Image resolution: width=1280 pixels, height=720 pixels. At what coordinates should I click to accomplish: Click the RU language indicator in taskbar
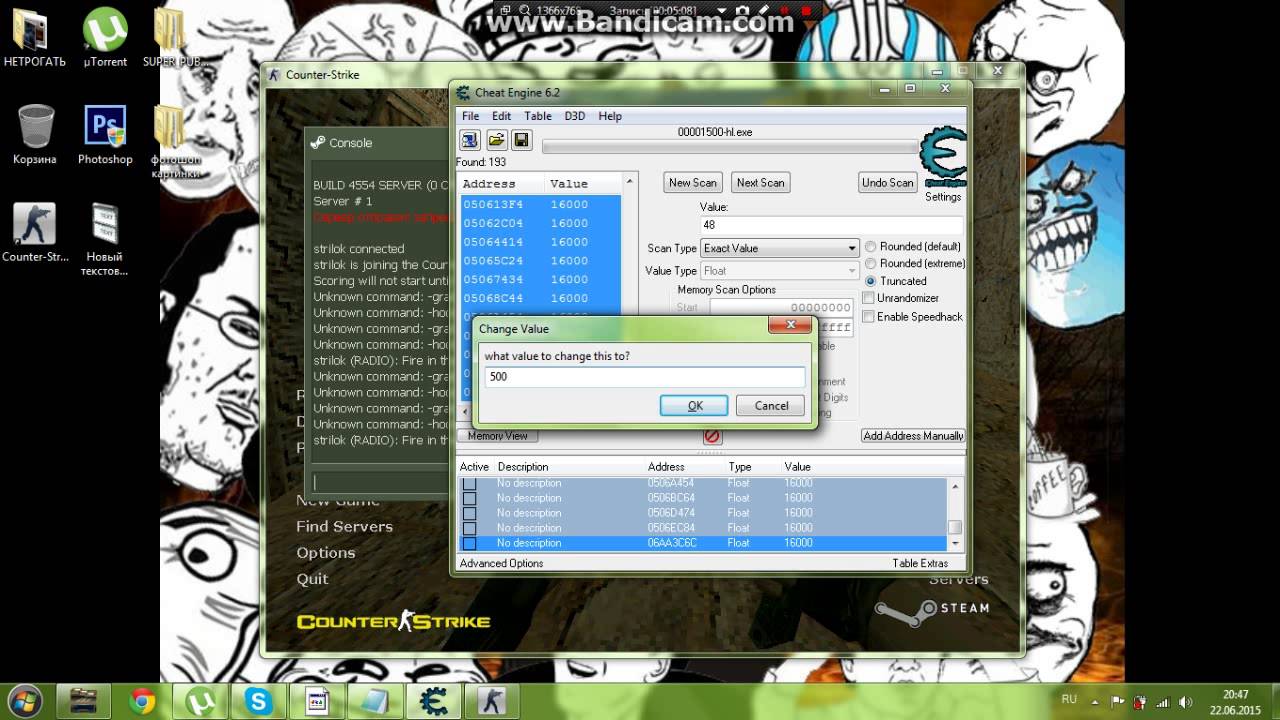(x=1069, y=699)
